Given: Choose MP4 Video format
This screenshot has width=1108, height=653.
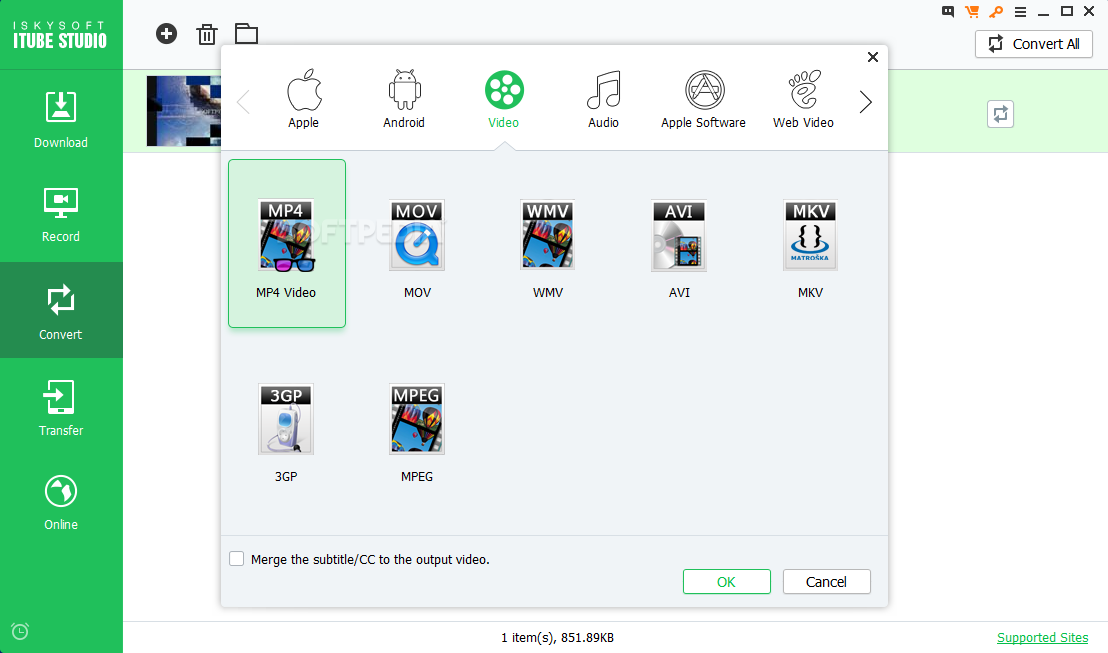Looking at the screenshot, I should [286, 243].
